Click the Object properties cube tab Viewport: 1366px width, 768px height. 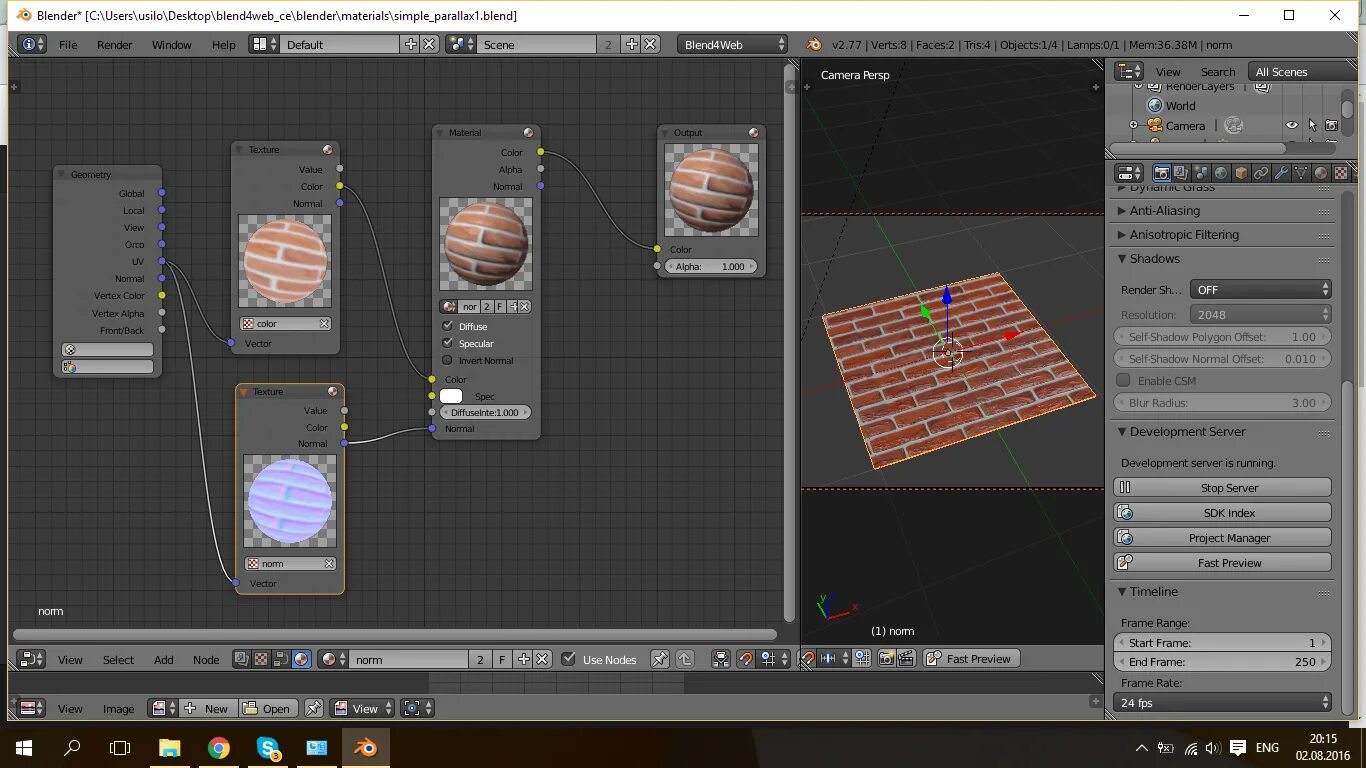(1241, 173)
